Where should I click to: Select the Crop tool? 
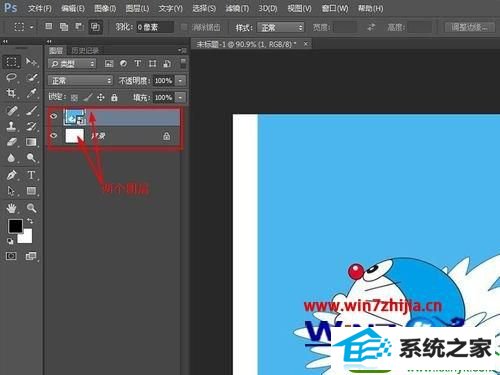click(x=12, y=93)
